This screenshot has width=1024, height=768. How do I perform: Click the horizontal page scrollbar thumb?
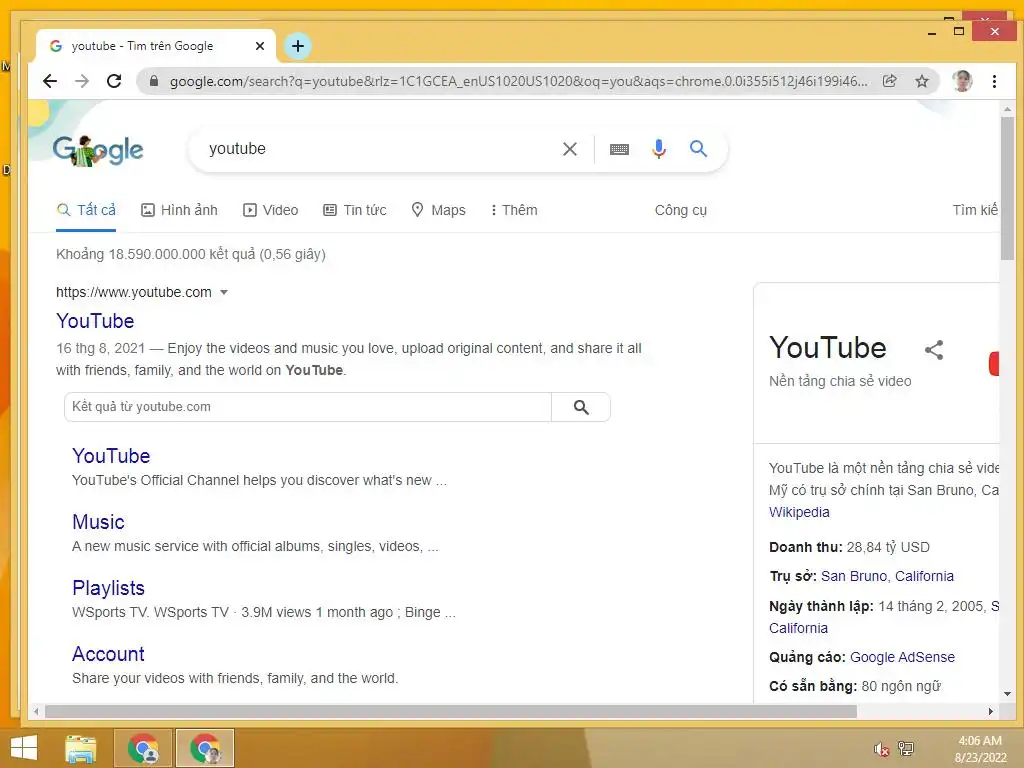click(451, 711)
